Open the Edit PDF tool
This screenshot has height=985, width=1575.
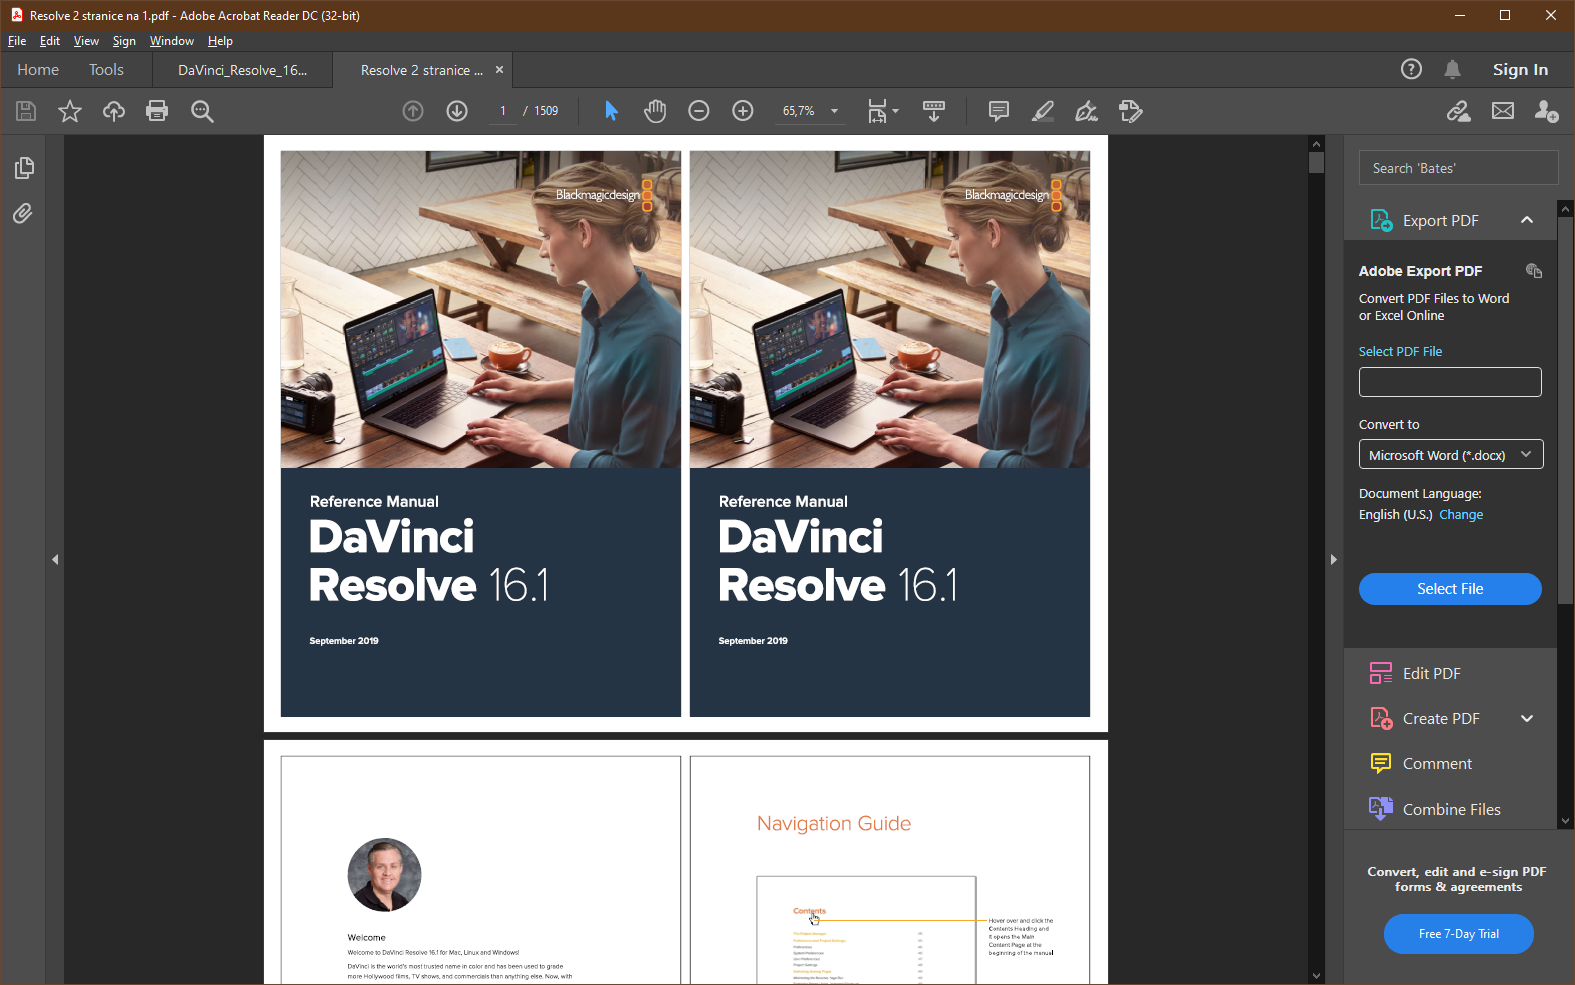[x=1432, y=673]
